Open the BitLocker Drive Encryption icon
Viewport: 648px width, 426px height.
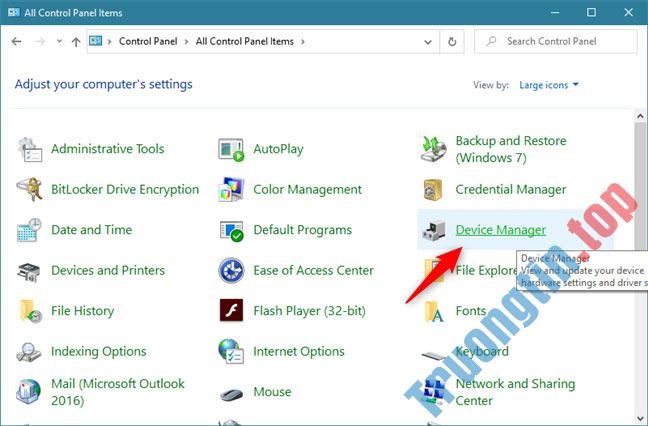pos(29,189)
